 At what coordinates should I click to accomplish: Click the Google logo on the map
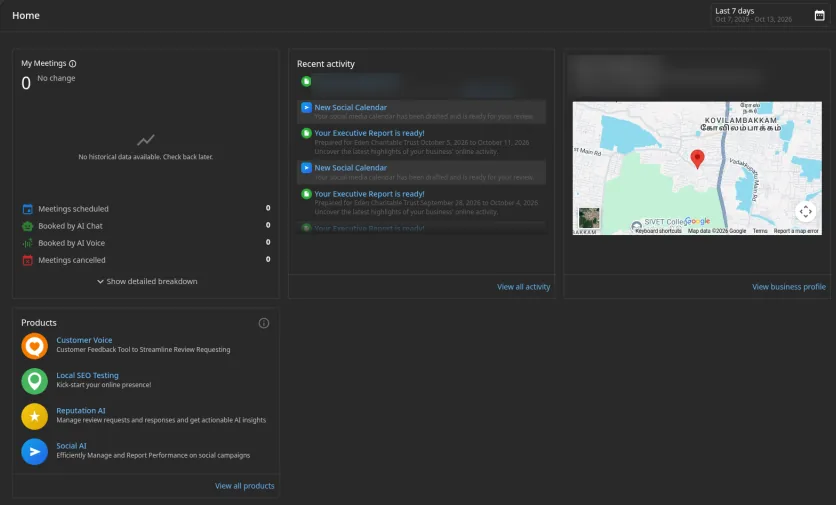tap(697, 221)
